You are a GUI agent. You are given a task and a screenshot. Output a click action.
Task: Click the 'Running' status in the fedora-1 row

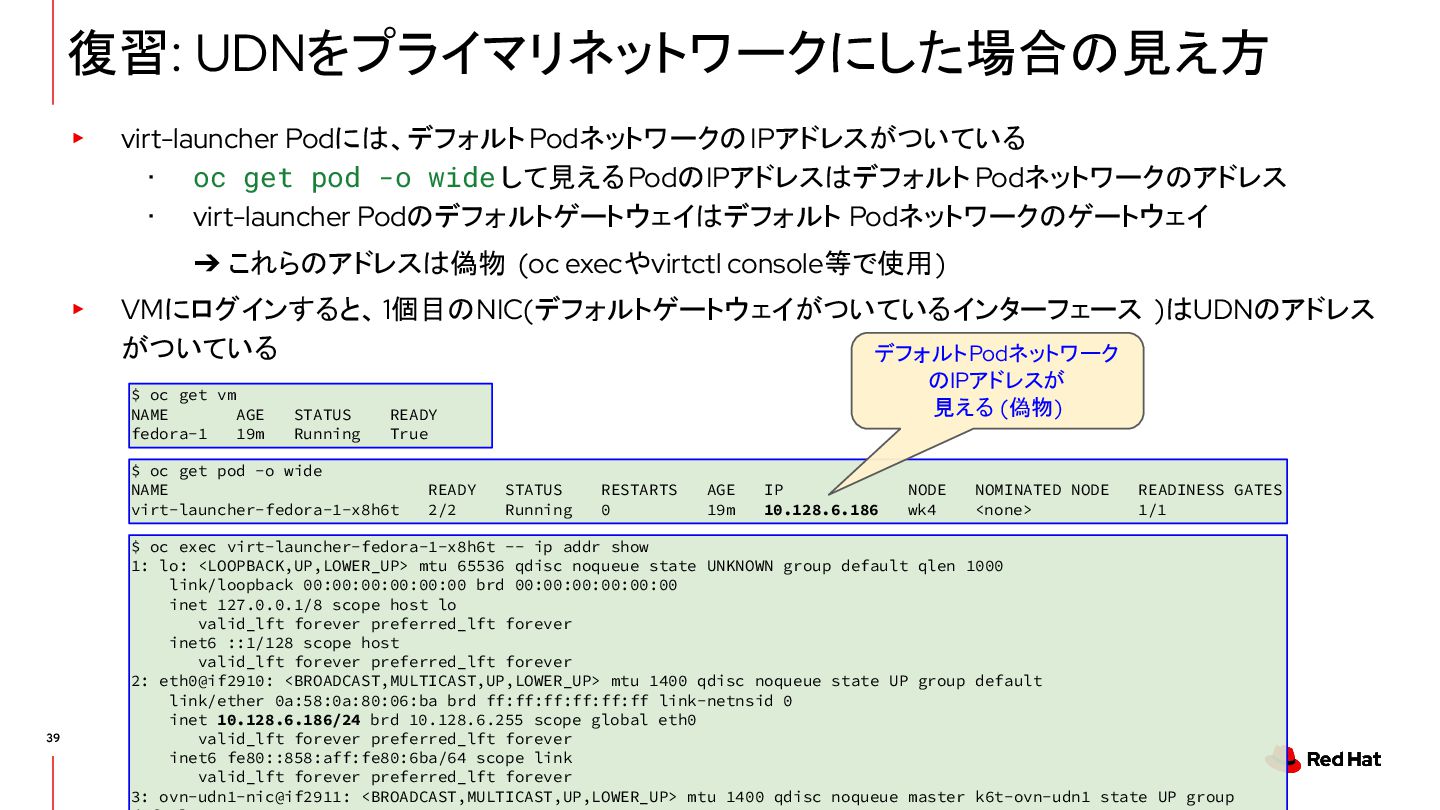click(x=327, y=434)
